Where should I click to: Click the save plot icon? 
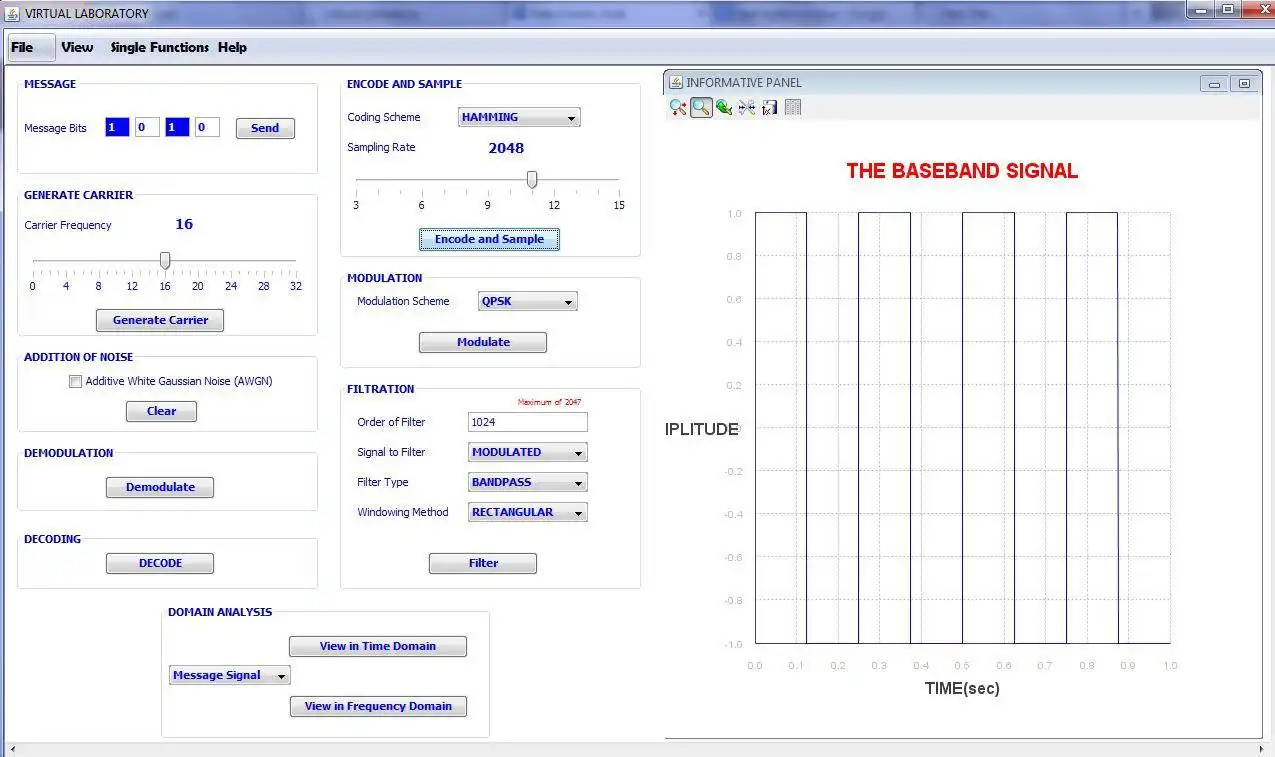tap(769, 107)
